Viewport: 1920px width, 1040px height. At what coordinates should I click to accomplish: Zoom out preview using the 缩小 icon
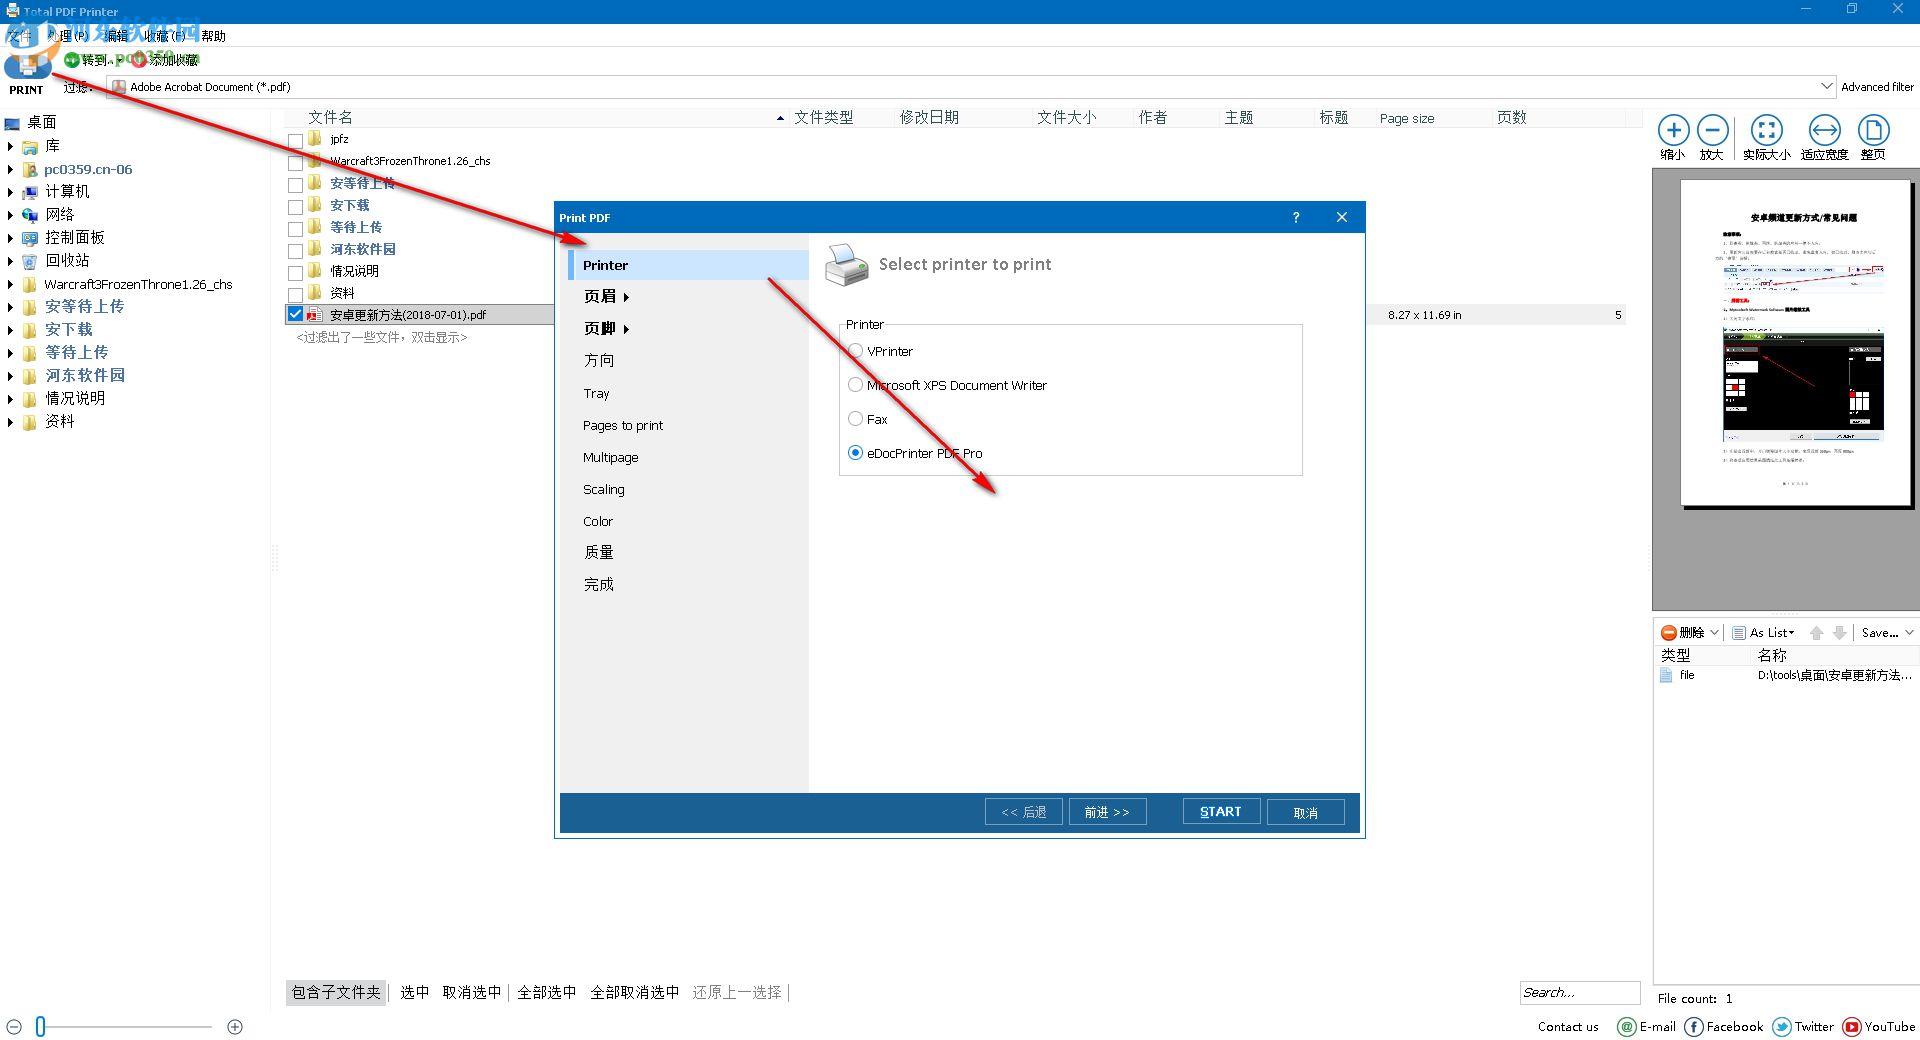point(1674,131)
